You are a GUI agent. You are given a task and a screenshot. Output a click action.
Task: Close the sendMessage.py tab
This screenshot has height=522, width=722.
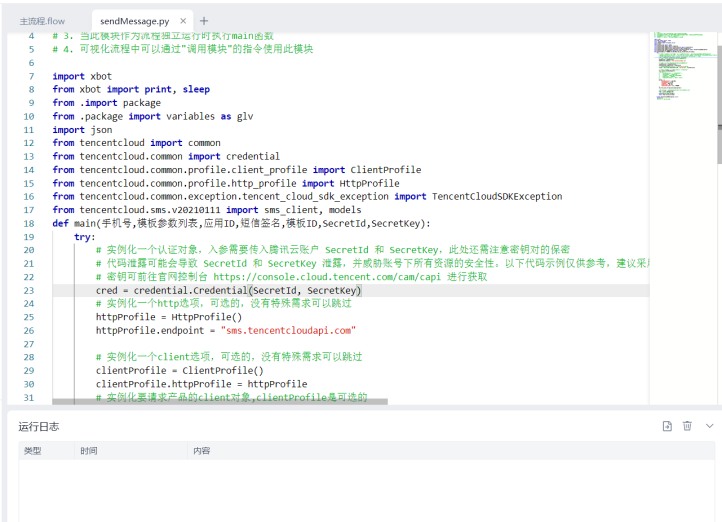pyautogui.click(x=183, y=21)
